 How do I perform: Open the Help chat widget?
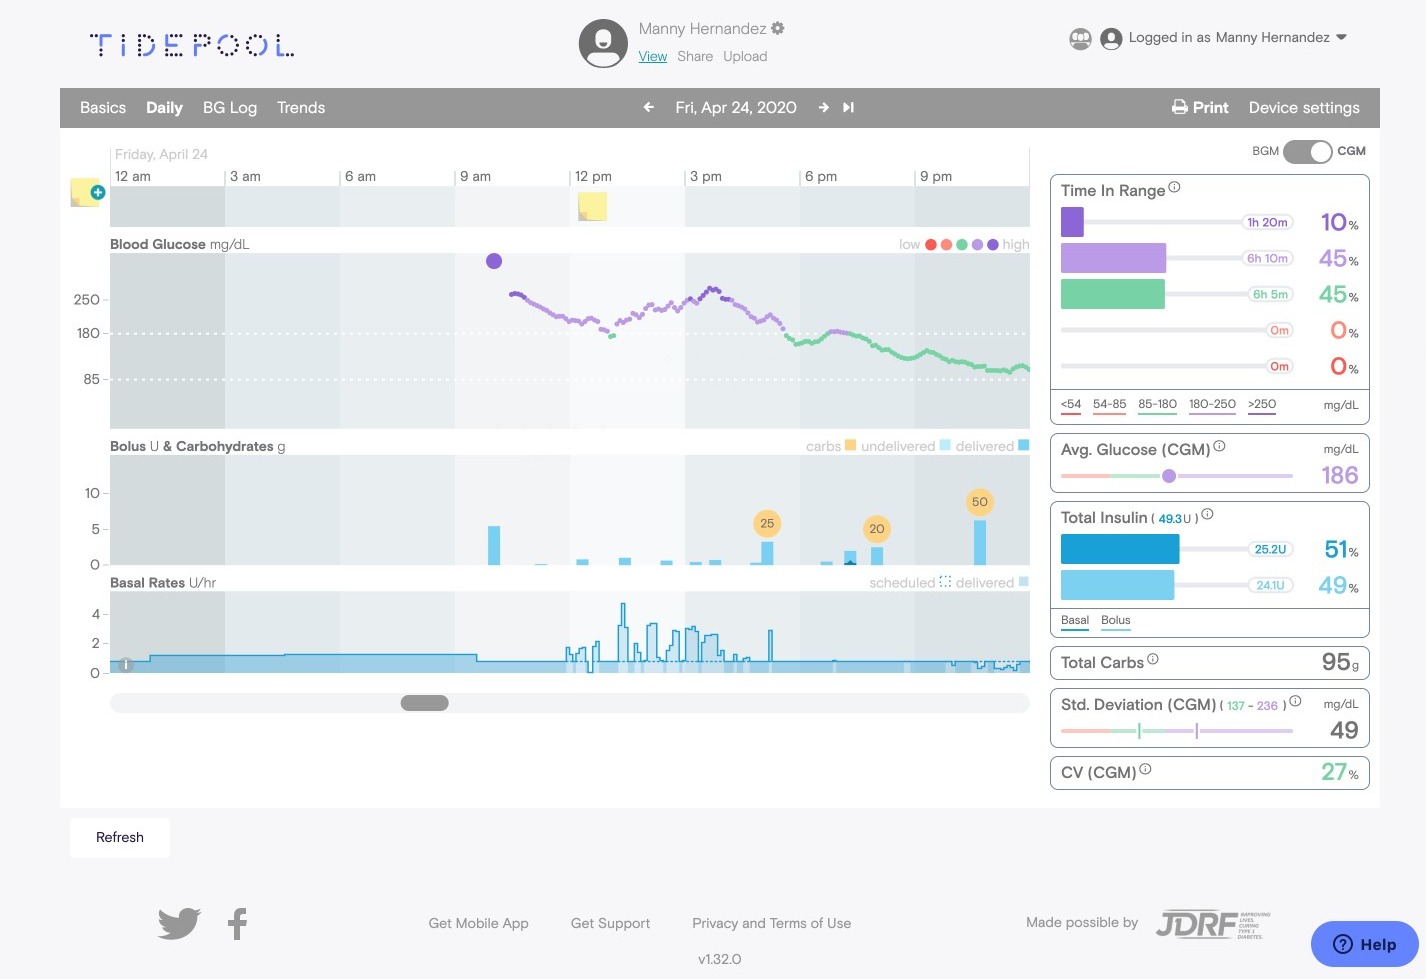[1364, 944]
